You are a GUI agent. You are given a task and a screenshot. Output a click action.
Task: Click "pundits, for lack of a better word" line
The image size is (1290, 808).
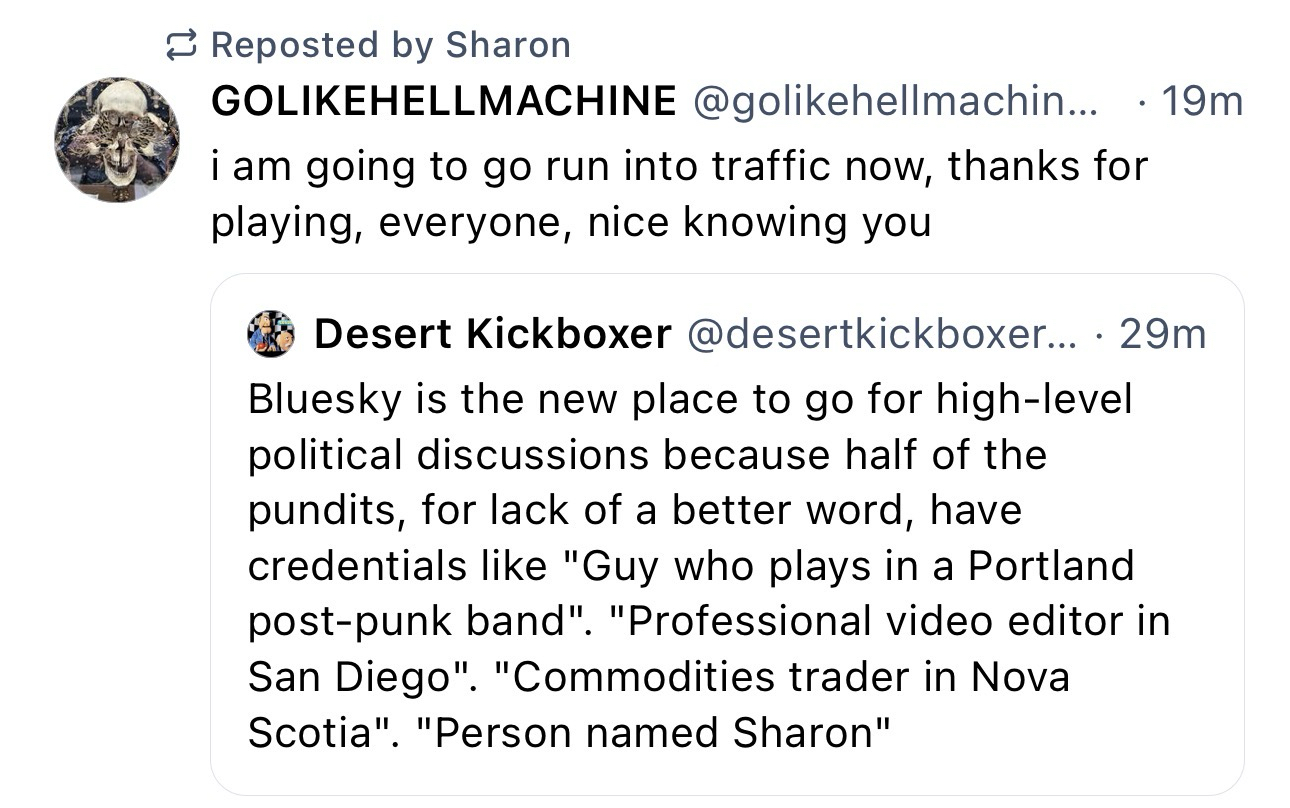click(634, 511)
